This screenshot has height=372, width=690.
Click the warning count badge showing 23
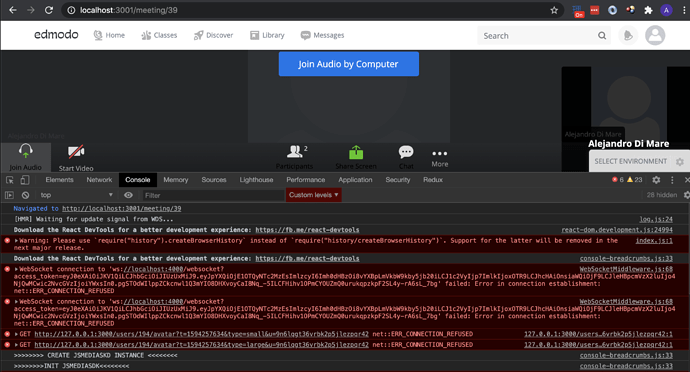(x=635, y=180)
